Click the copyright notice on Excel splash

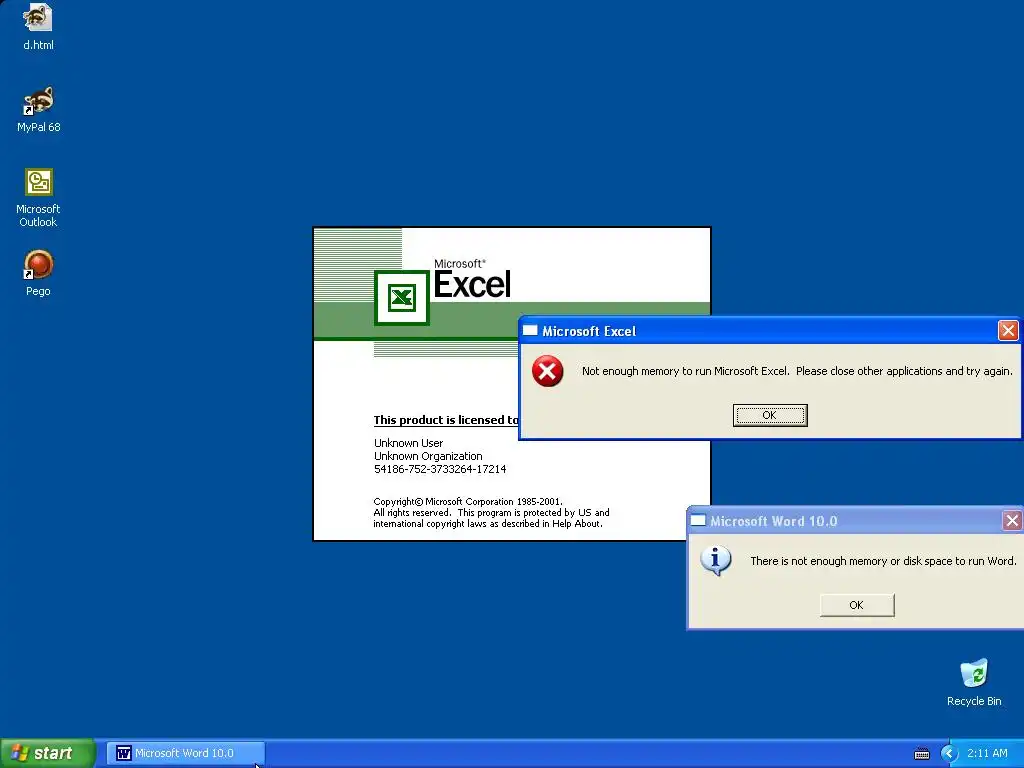[491, 513]
